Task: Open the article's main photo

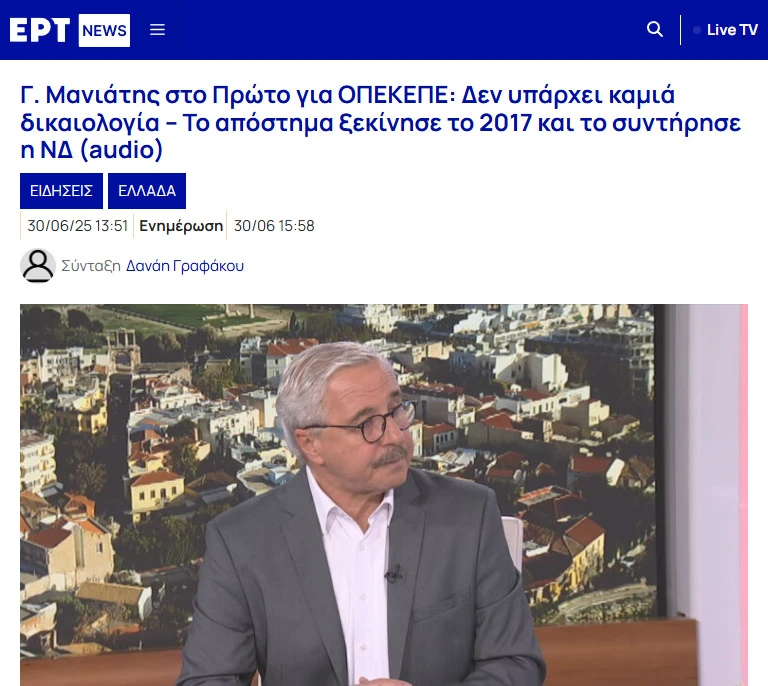Action: click(x=384, y=495)
